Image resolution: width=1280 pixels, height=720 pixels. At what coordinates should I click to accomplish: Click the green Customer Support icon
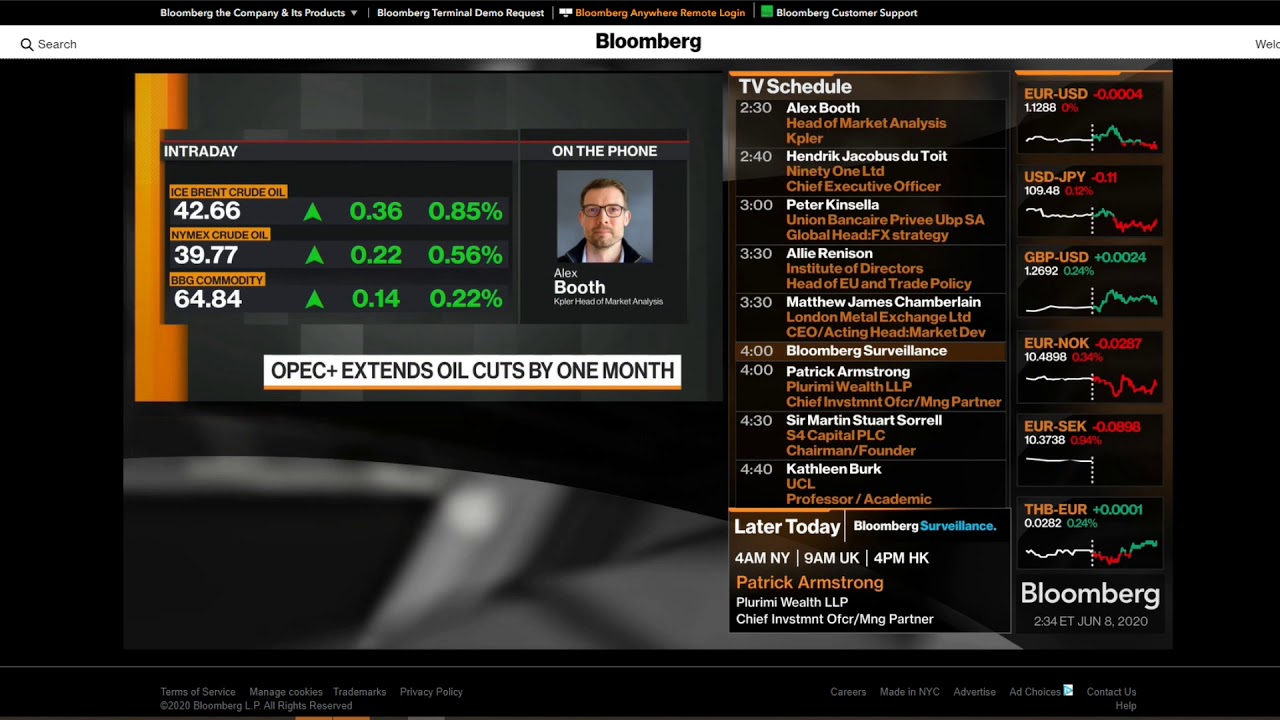[767, 12]
